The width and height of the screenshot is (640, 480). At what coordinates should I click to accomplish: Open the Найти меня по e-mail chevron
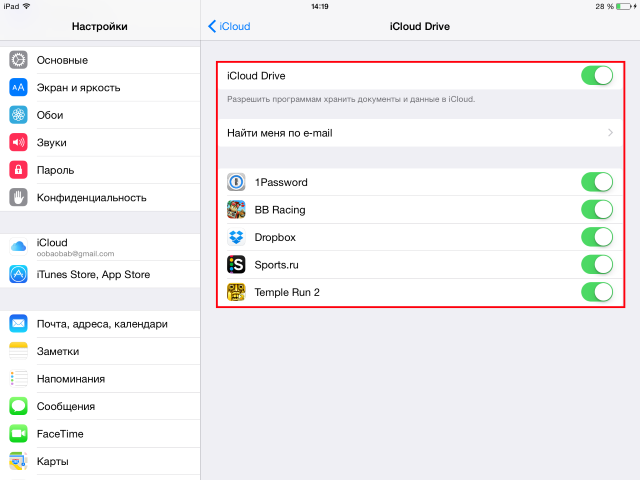point(610,133)
